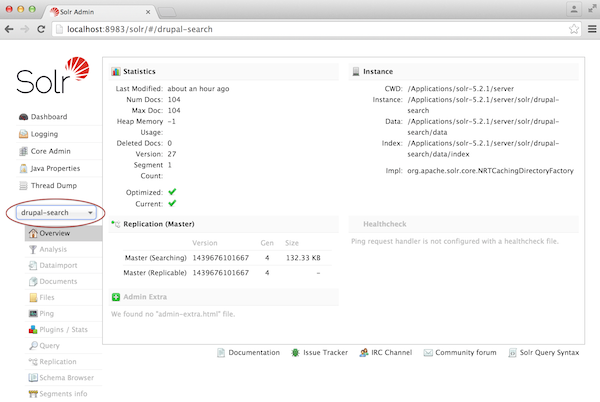Click the Instance server icon

click(x=356, y=72)
